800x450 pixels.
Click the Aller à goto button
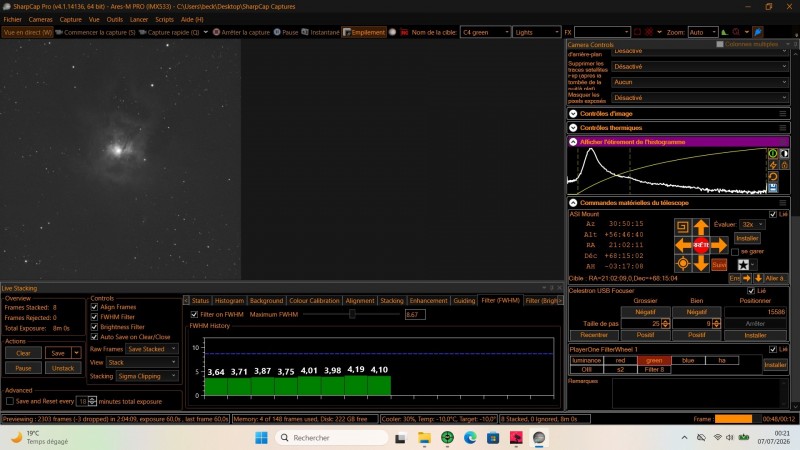(774, 279)
